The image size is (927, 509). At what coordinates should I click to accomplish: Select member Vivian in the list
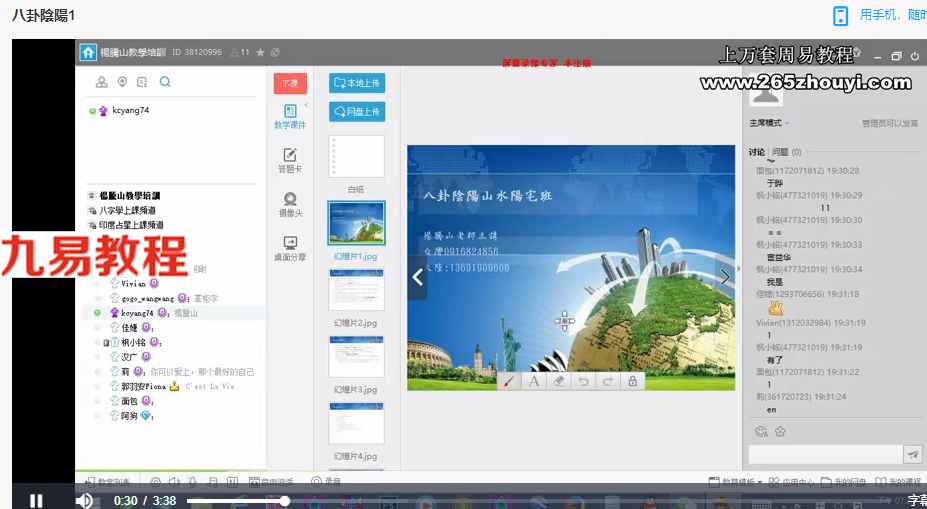coord(134,283)
